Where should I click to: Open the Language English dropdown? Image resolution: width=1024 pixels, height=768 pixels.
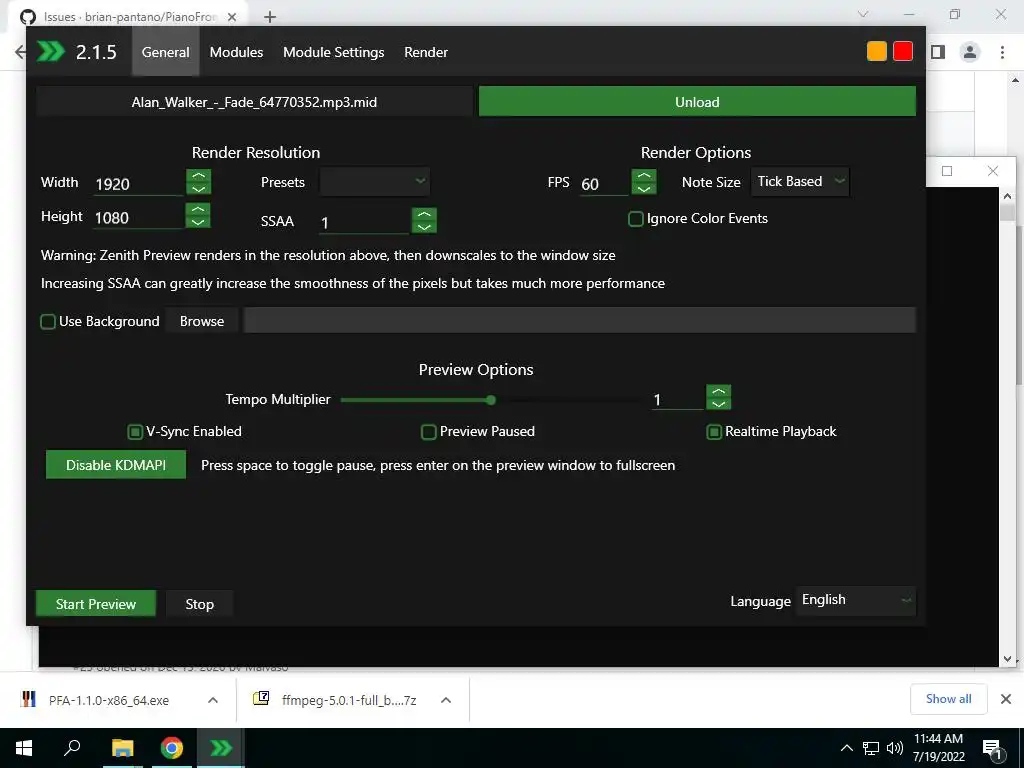[x=856, y=600]
